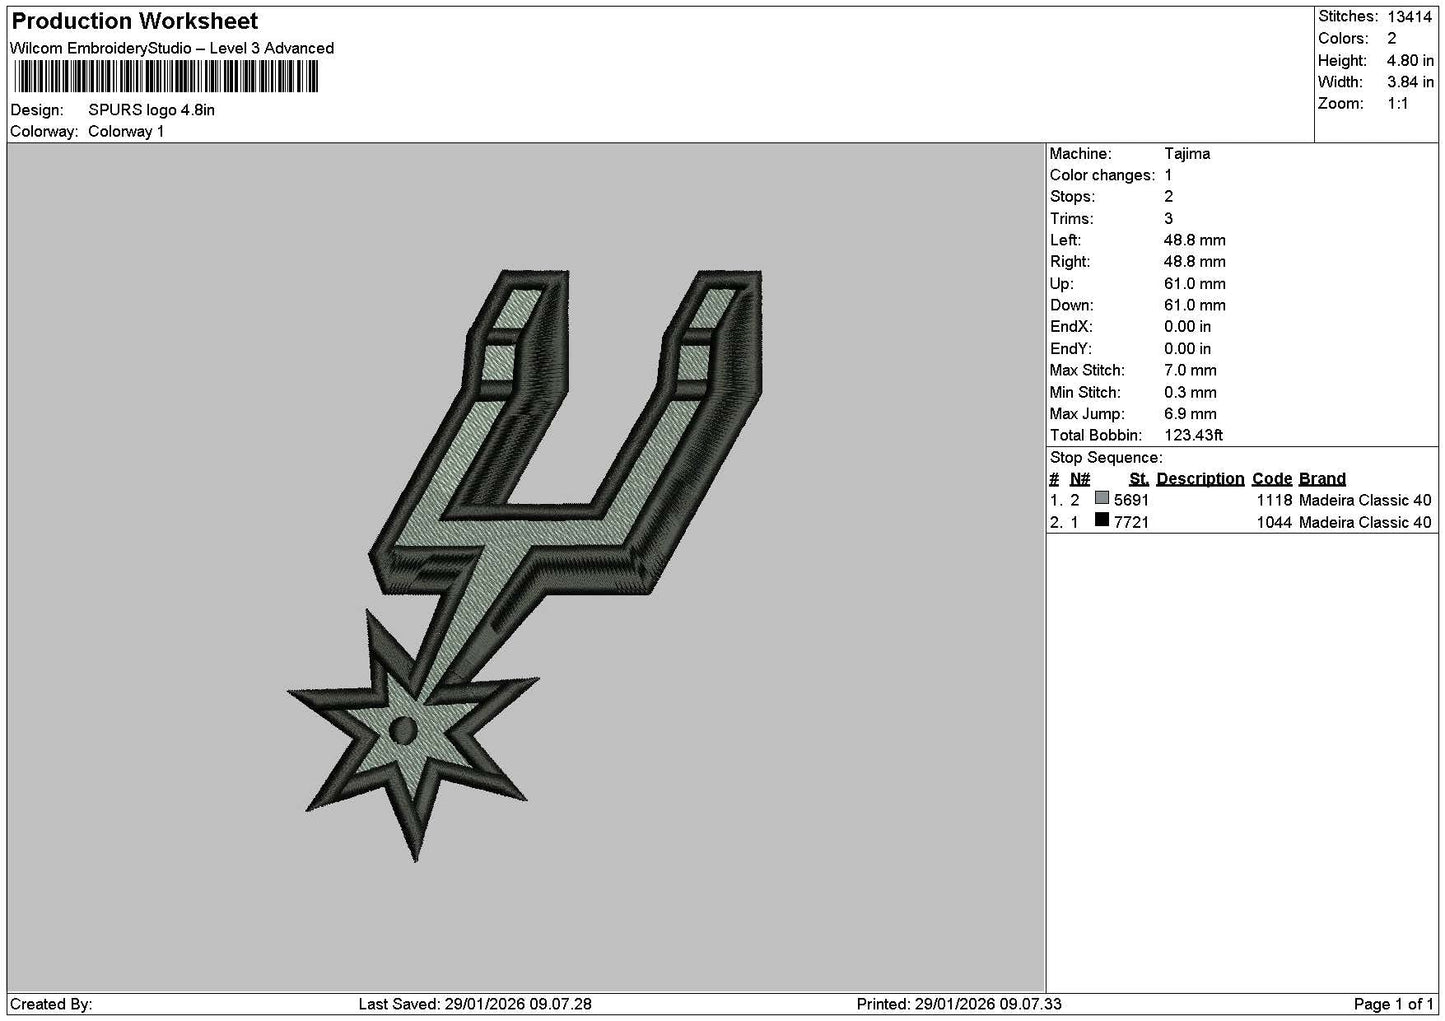Click the St. column header
1445x1021 pixels.
[1139, 479]
